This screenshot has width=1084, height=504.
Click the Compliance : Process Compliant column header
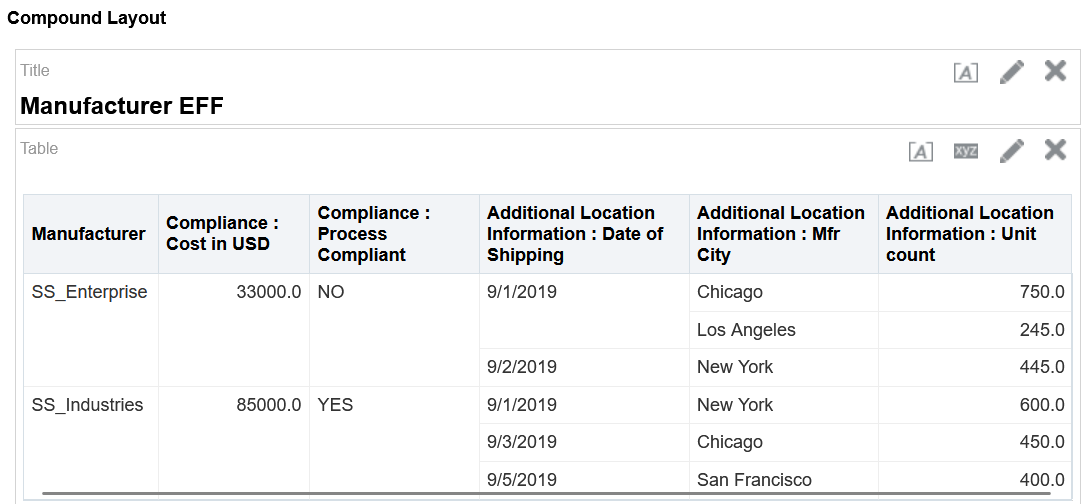coord(374,234)
